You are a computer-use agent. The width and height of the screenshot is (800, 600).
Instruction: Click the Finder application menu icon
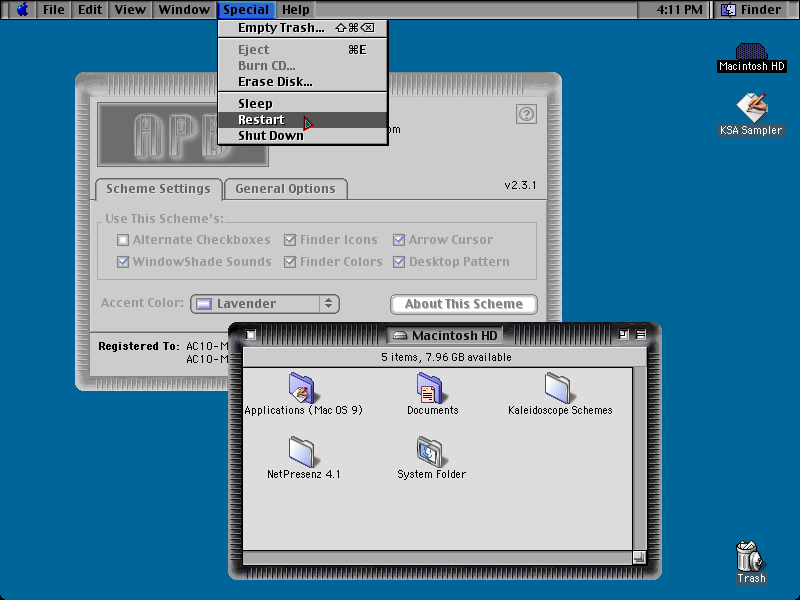click(729, 10)
